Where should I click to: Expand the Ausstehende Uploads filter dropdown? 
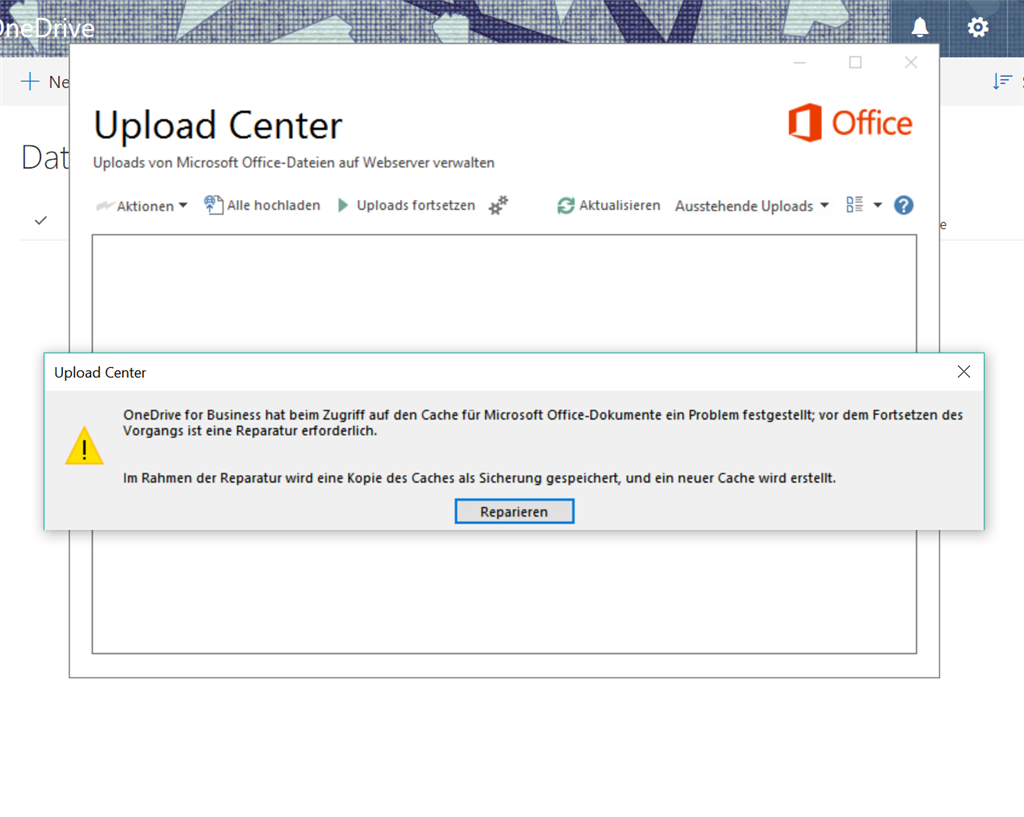tap(752, 206)
